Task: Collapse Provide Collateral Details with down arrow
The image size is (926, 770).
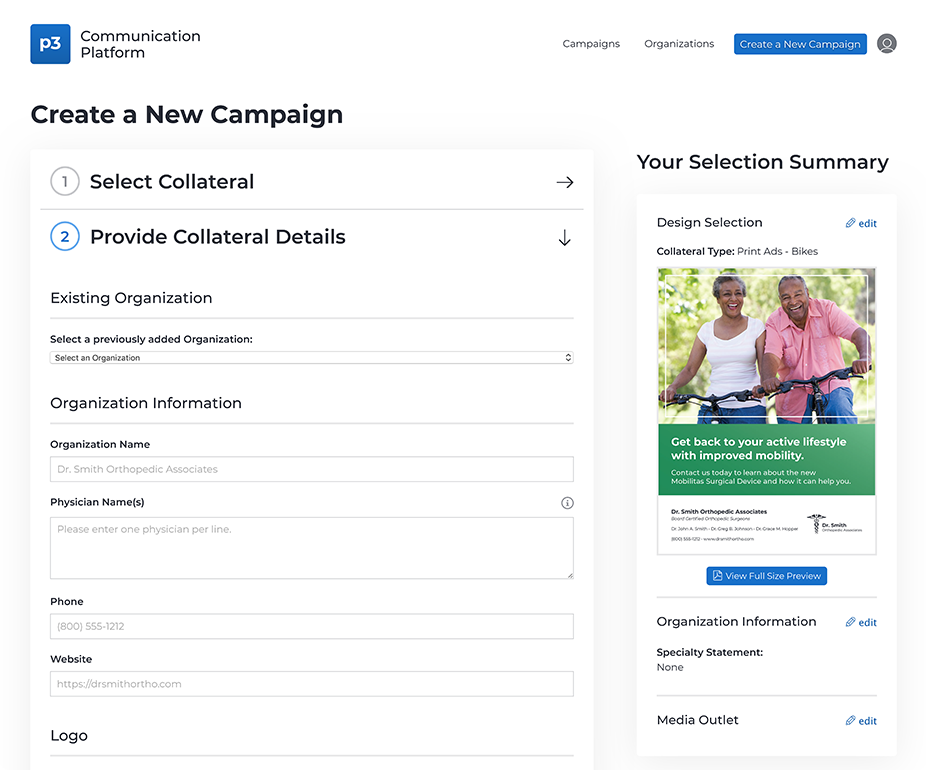Action: [x=565, y=238]
